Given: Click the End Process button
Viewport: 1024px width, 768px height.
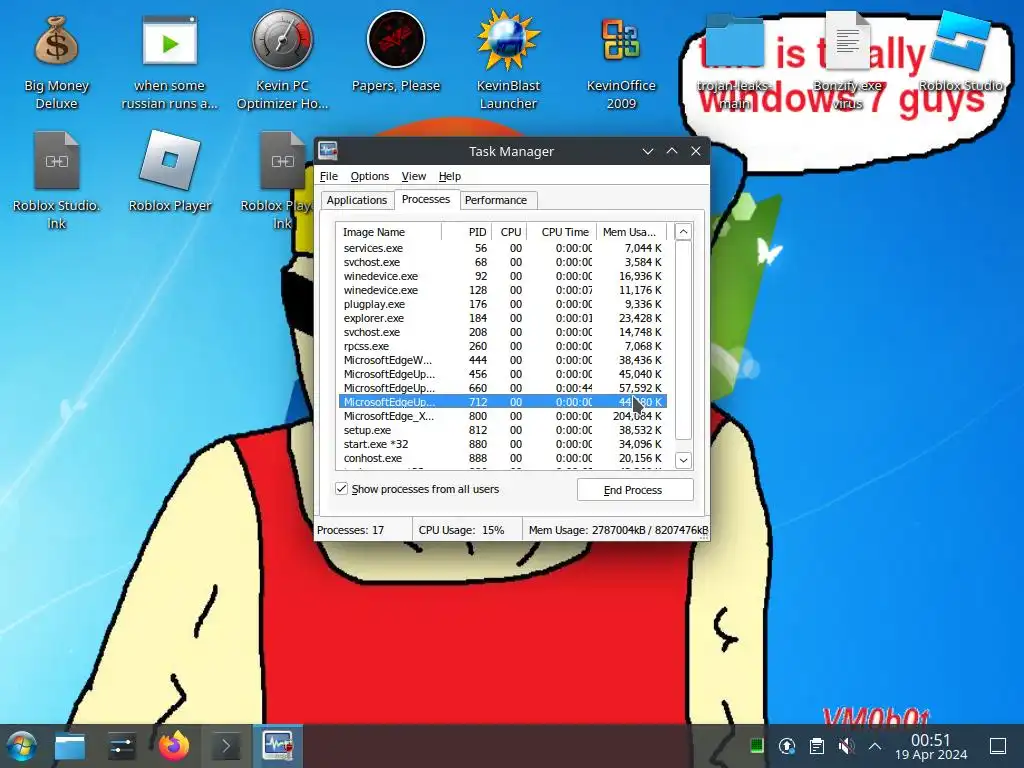Looking at the screenshot, I should click(635, 490).
